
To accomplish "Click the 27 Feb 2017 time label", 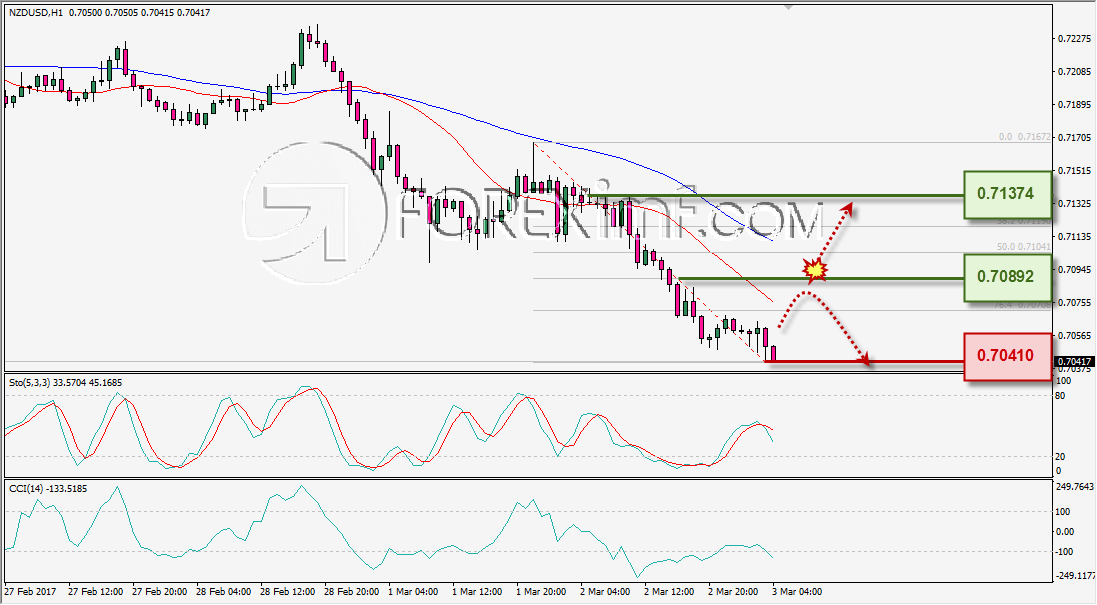I will tap(32, 592).
